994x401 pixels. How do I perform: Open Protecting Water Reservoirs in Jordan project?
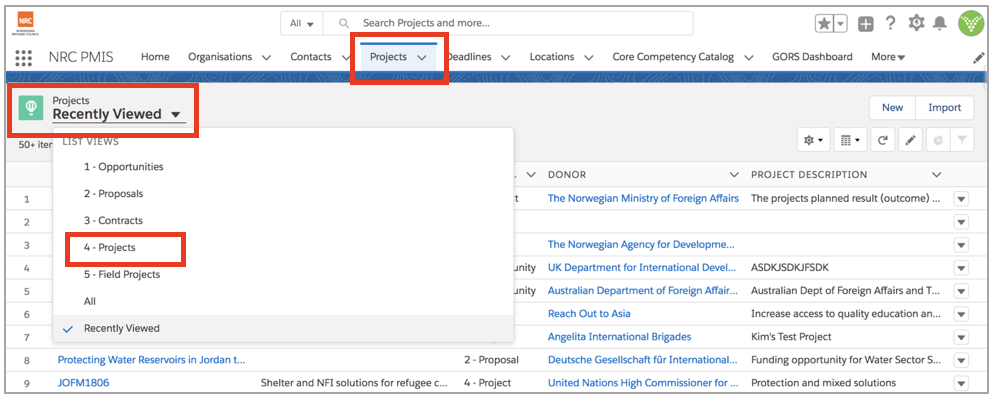click(152, 360)
